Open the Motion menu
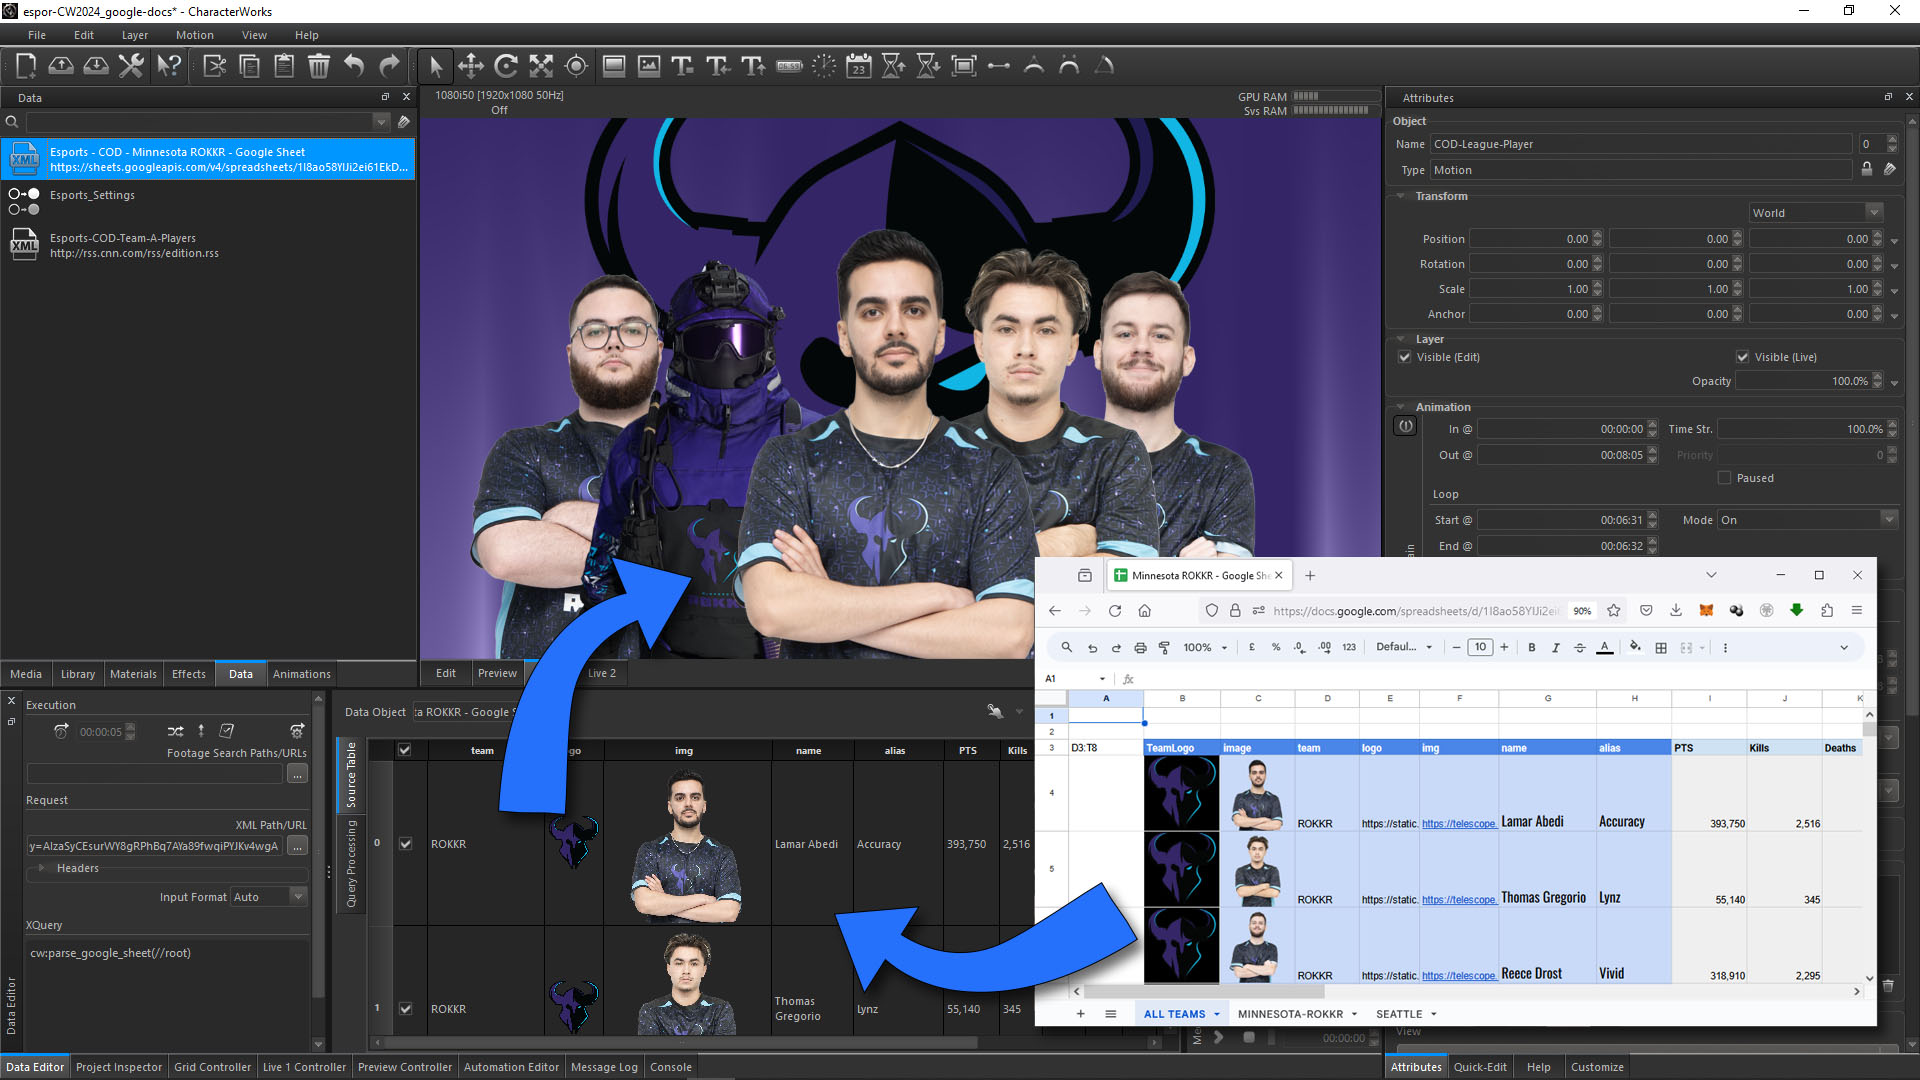Image resolution: width=1920 pixels, height=1080 pixels. click(x=194, y=35)
